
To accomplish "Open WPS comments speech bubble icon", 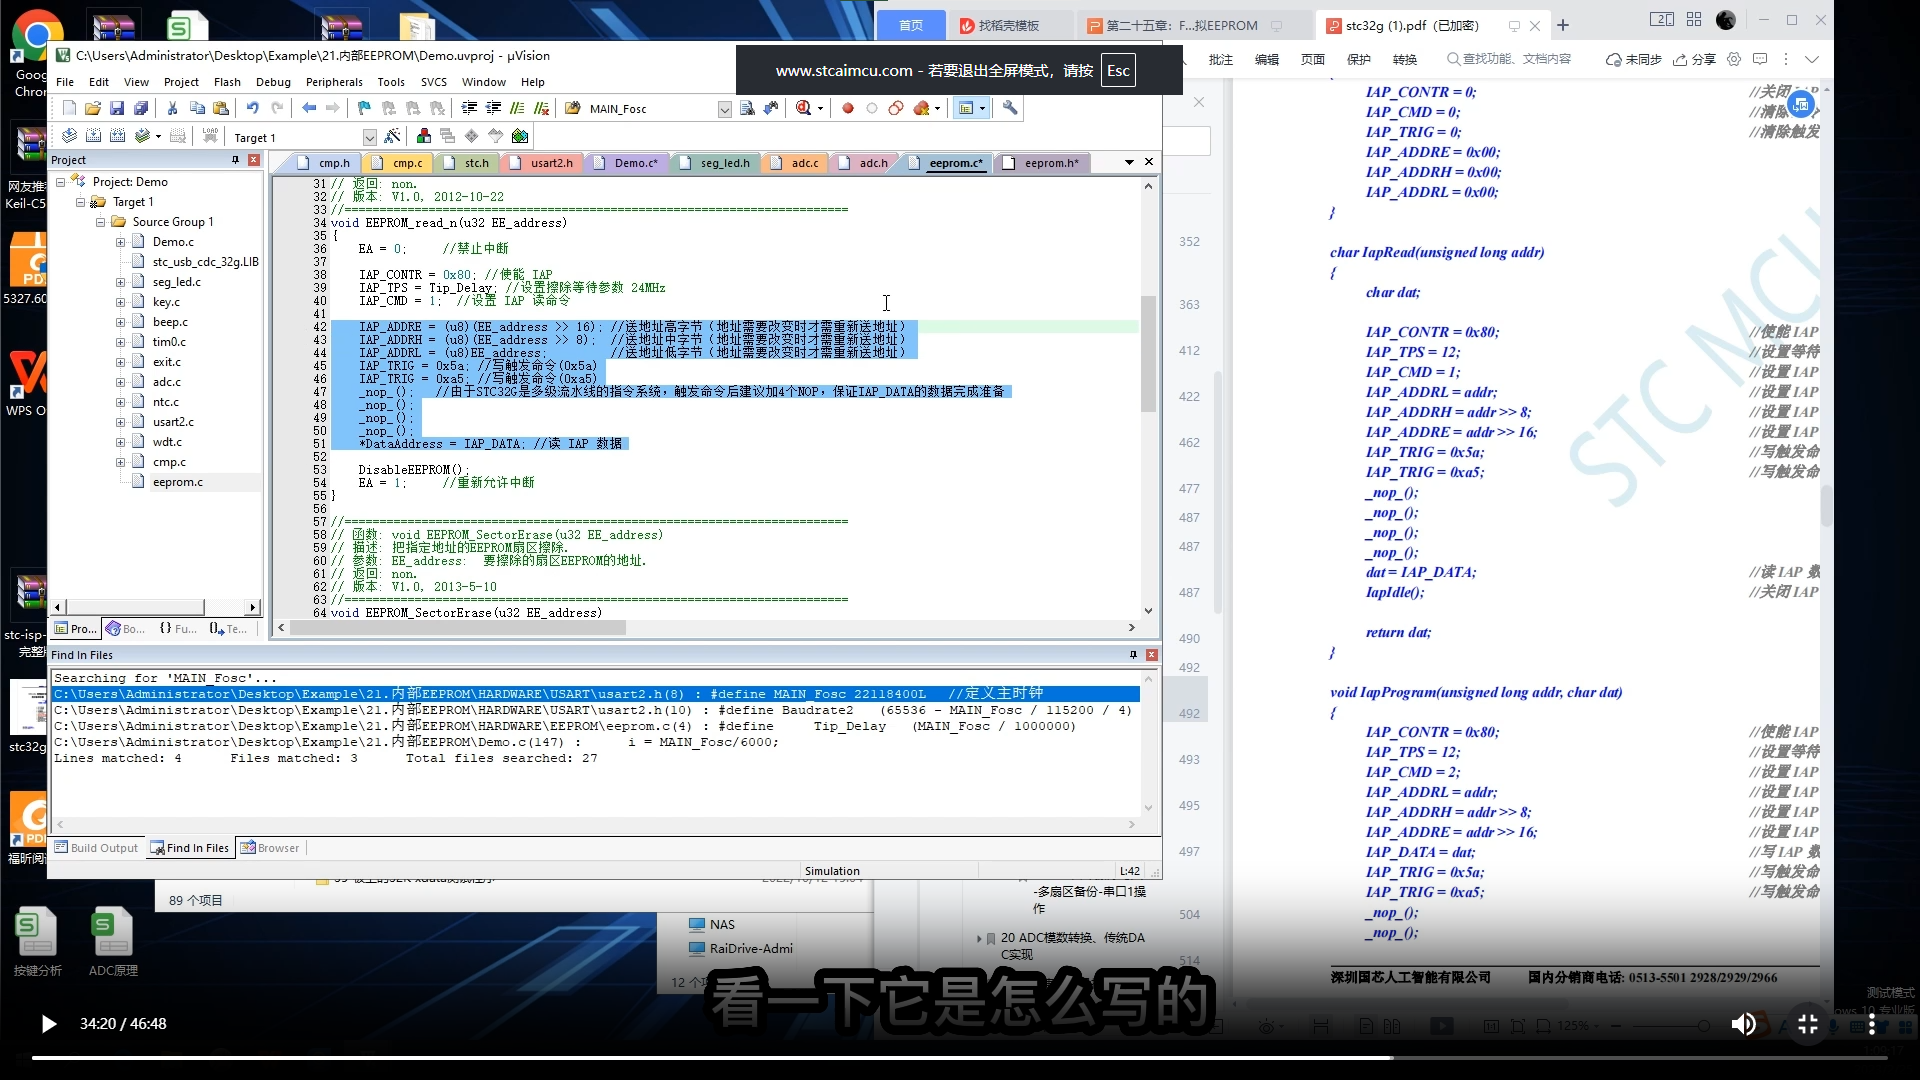I will coord(1760,59).
